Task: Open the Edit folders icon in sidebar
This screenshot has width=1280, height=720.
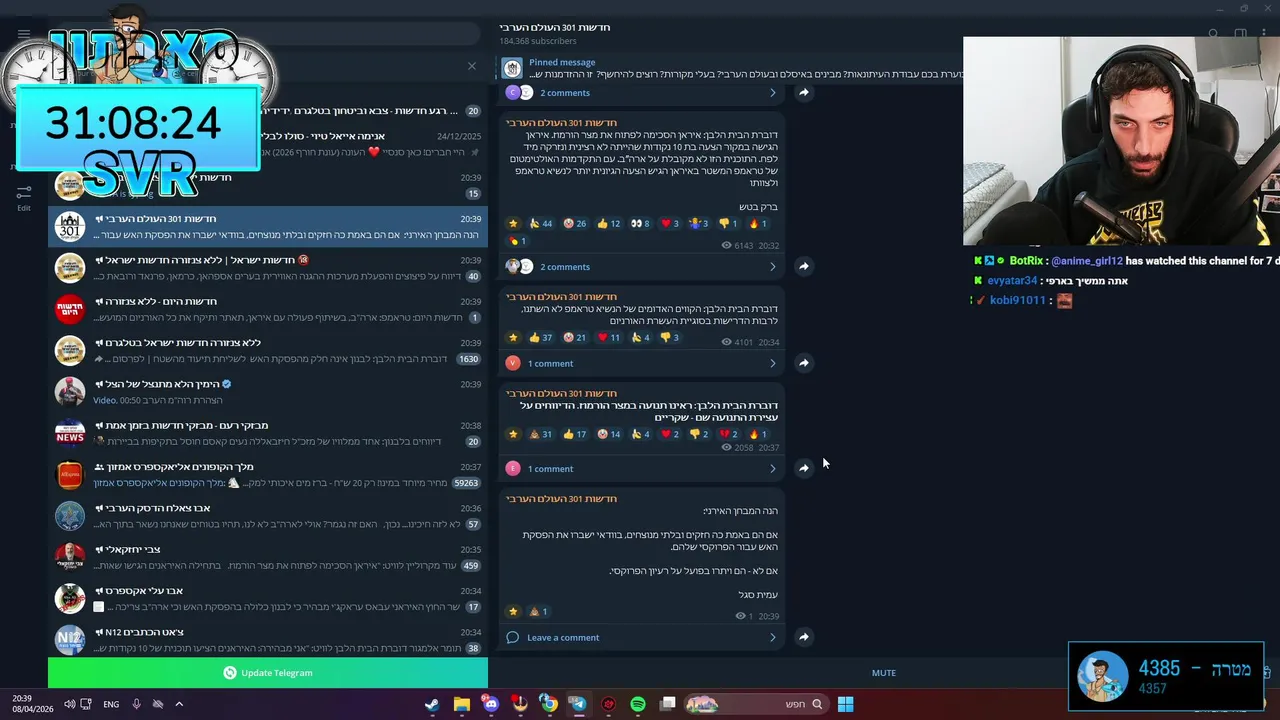Action: [x=24, y=196]
